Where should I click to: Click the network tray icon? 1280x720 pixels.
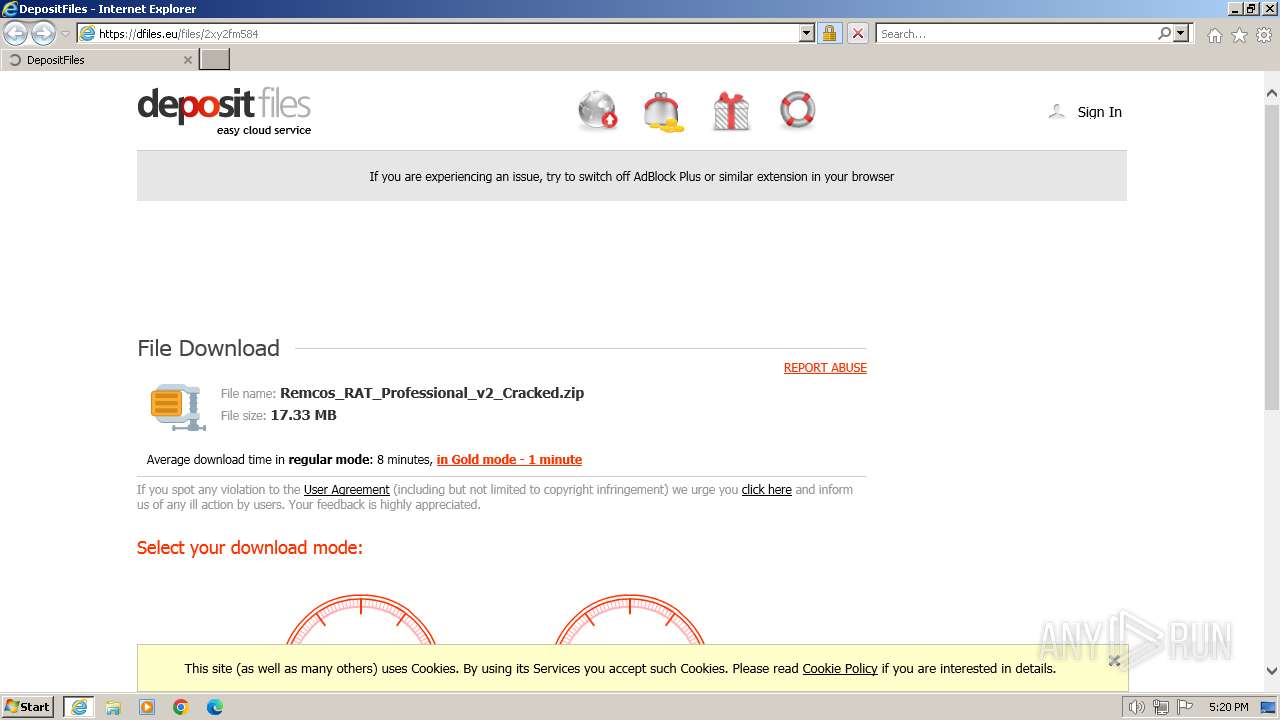click(1161, 707)
